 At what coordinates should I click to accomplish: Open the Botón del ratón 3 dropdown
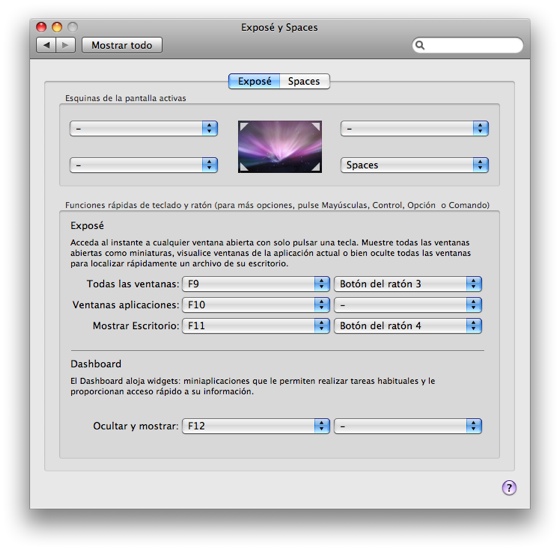pyautogui.click(x=408, y=284)
